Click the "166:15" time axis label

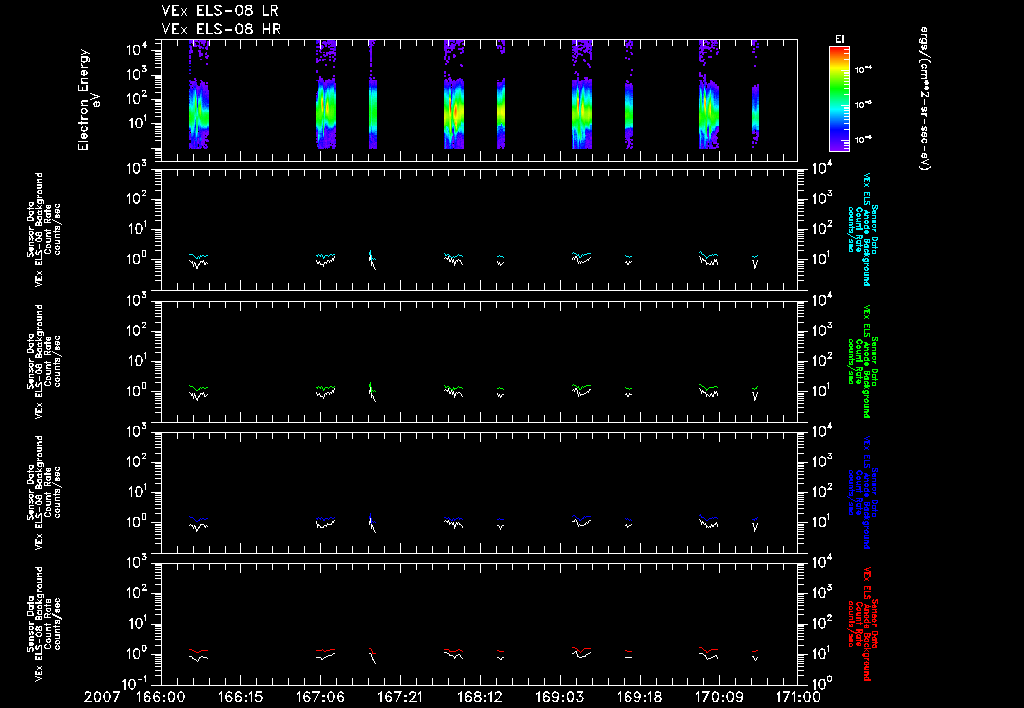click(x=240, y=697)
